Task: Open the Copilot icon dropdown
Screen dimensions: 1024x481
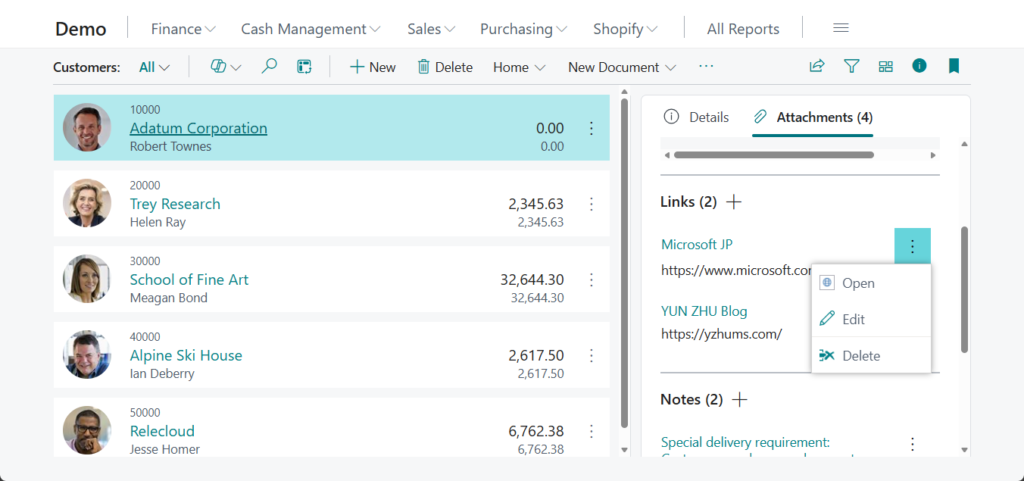Action: pos(226,67)
